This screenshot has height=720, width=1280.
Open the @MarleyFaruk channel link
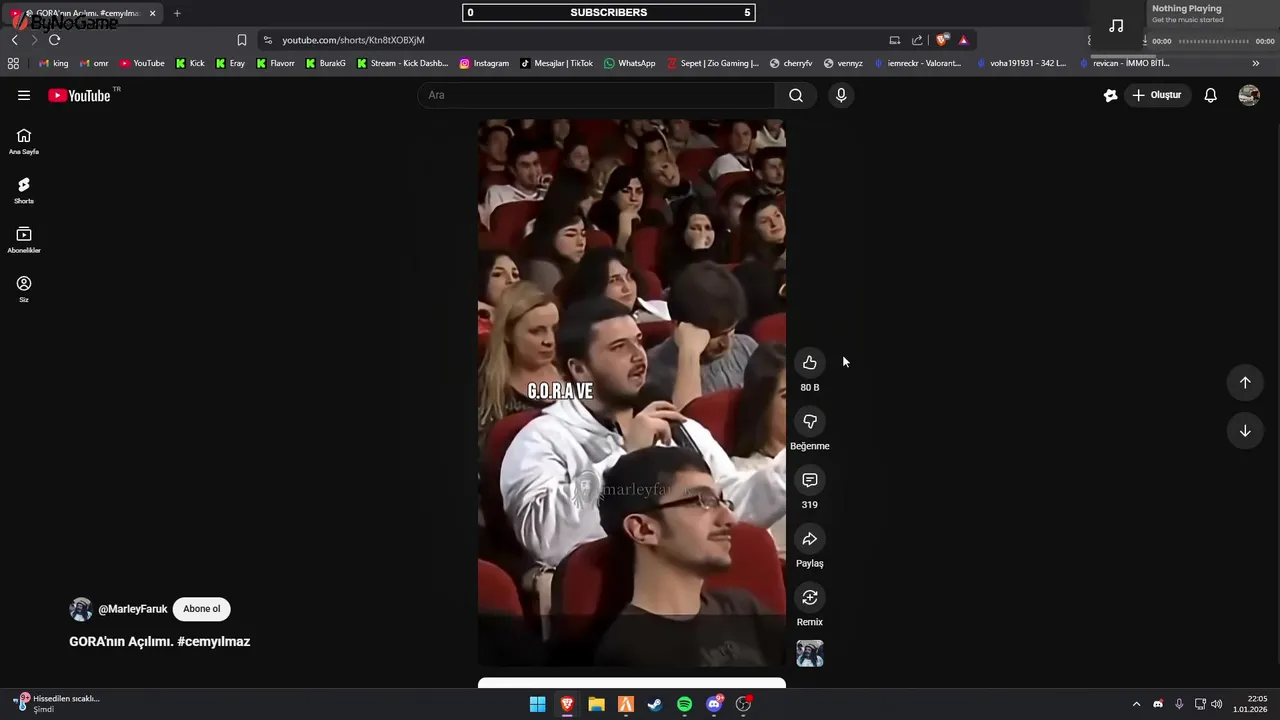pyautogui.click(x=133, y=609)
